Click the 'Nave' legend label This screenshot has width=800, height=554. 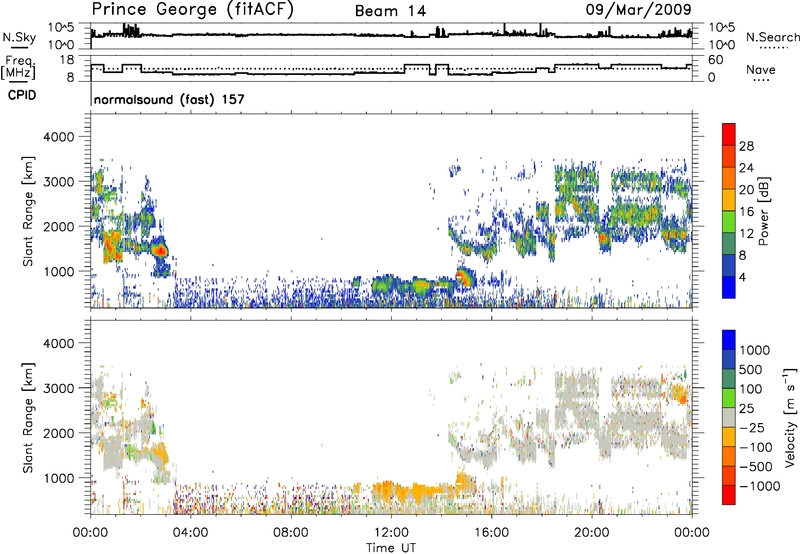pyautogui.click(x=761, y=69)
